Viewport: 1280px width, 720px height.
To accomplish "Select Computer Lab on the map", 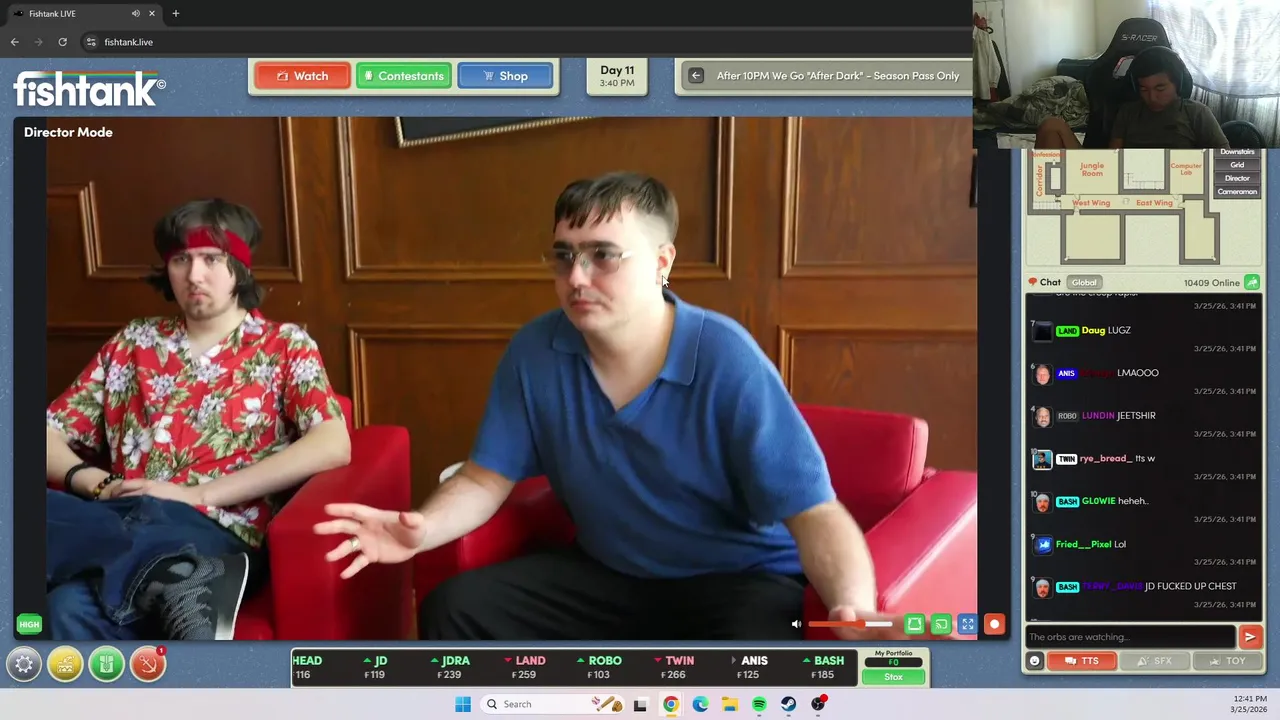I will (1185, 170).
